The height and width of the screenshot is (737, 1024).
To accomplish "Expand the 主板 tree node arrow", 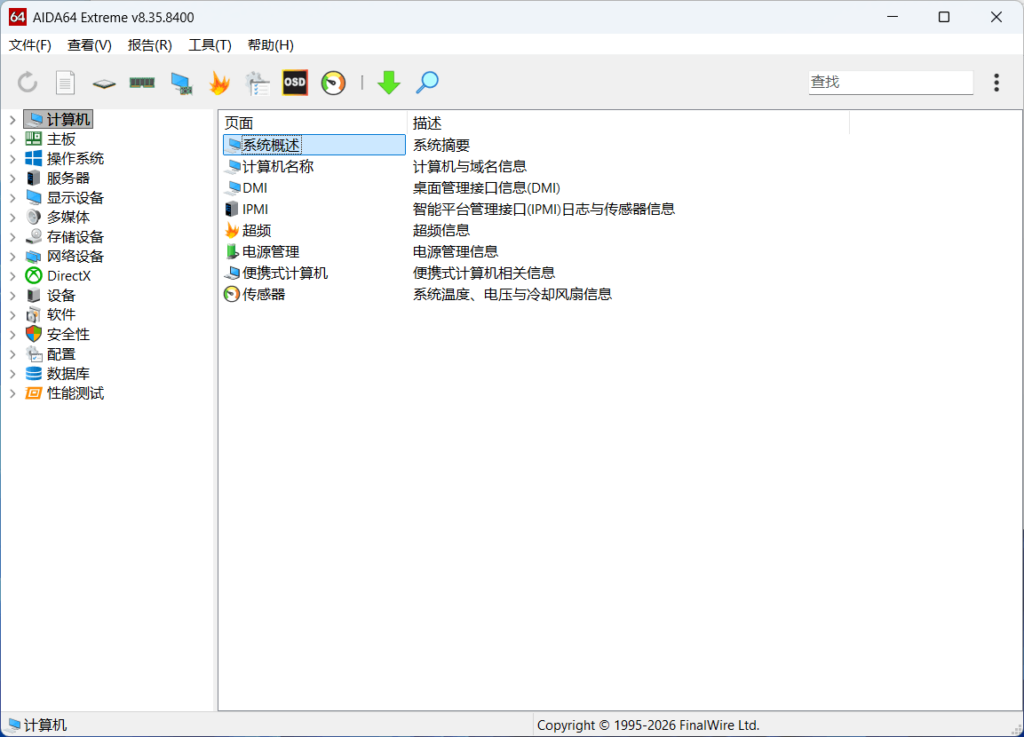I will pyautogui.click(x=12, y=139).
